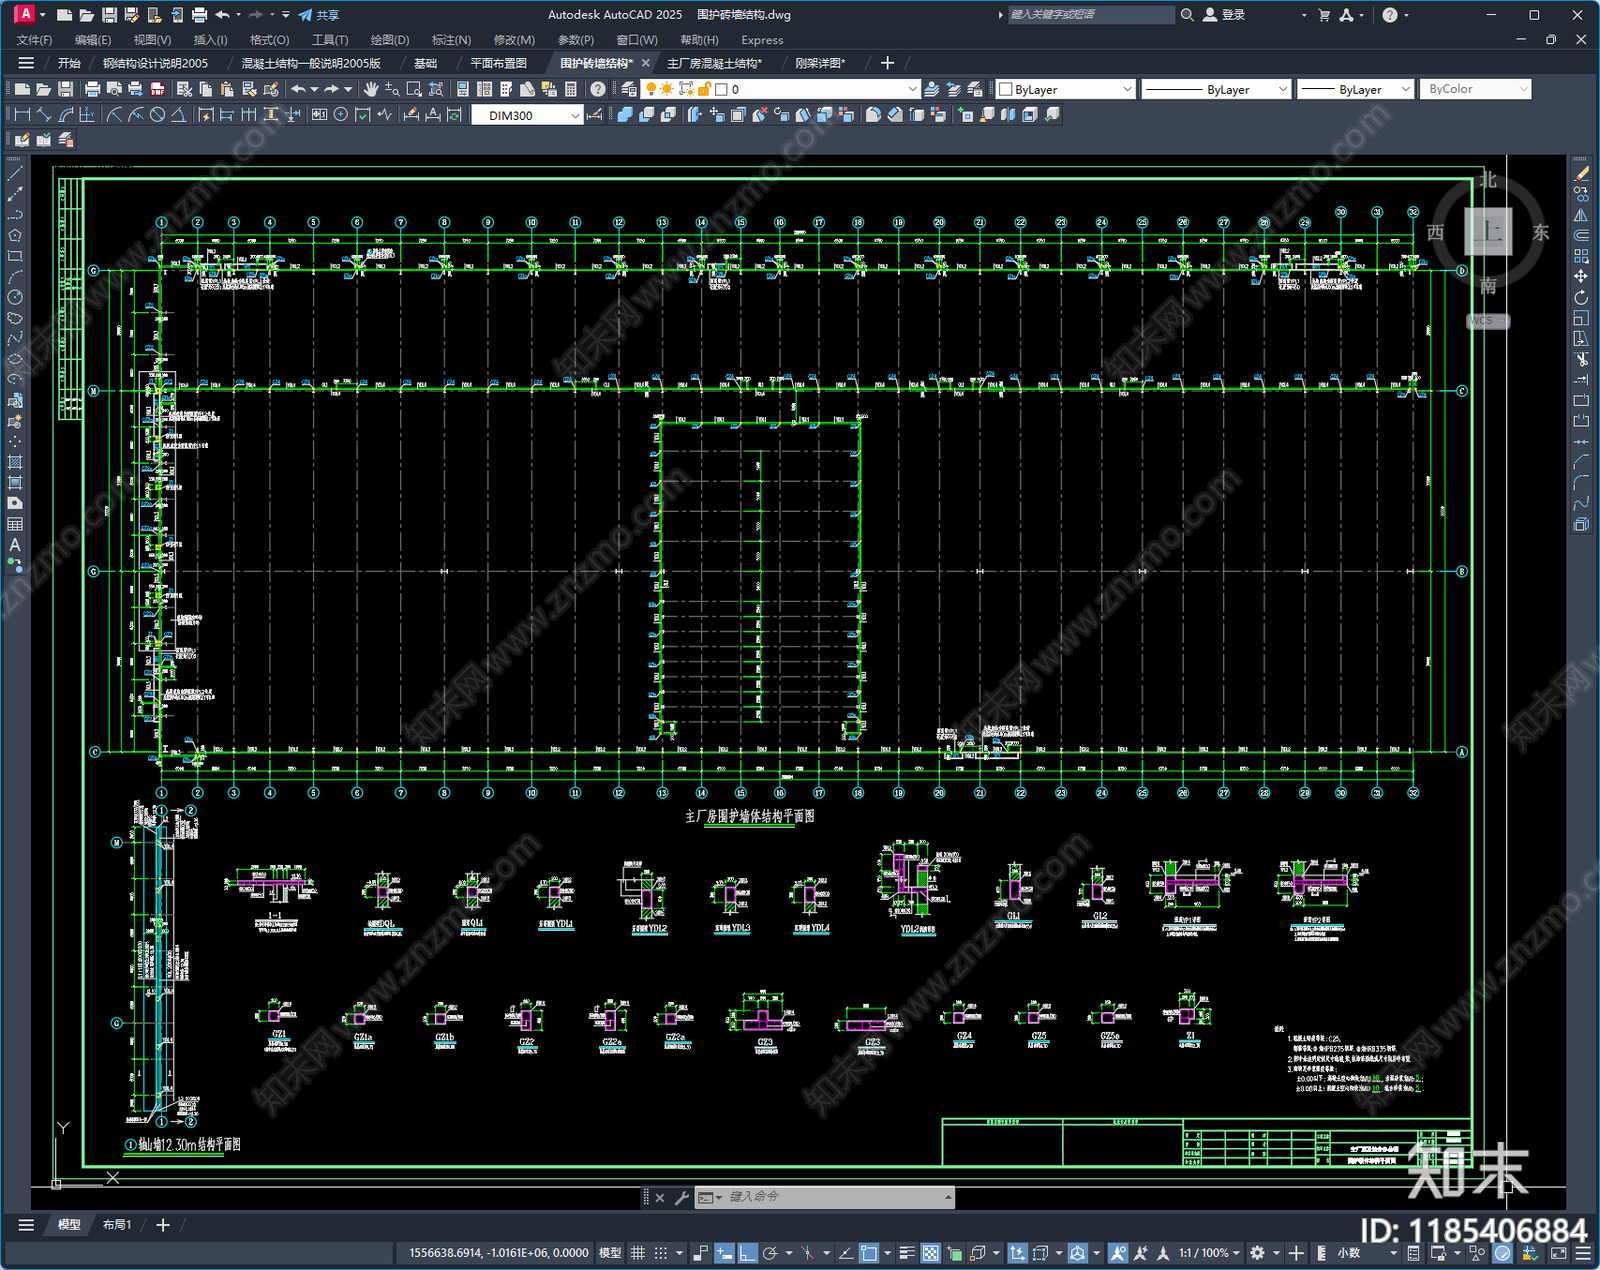Click the 开始 start tab
The height and width of the screenshot is (1270, 1600).
[69, 63]
